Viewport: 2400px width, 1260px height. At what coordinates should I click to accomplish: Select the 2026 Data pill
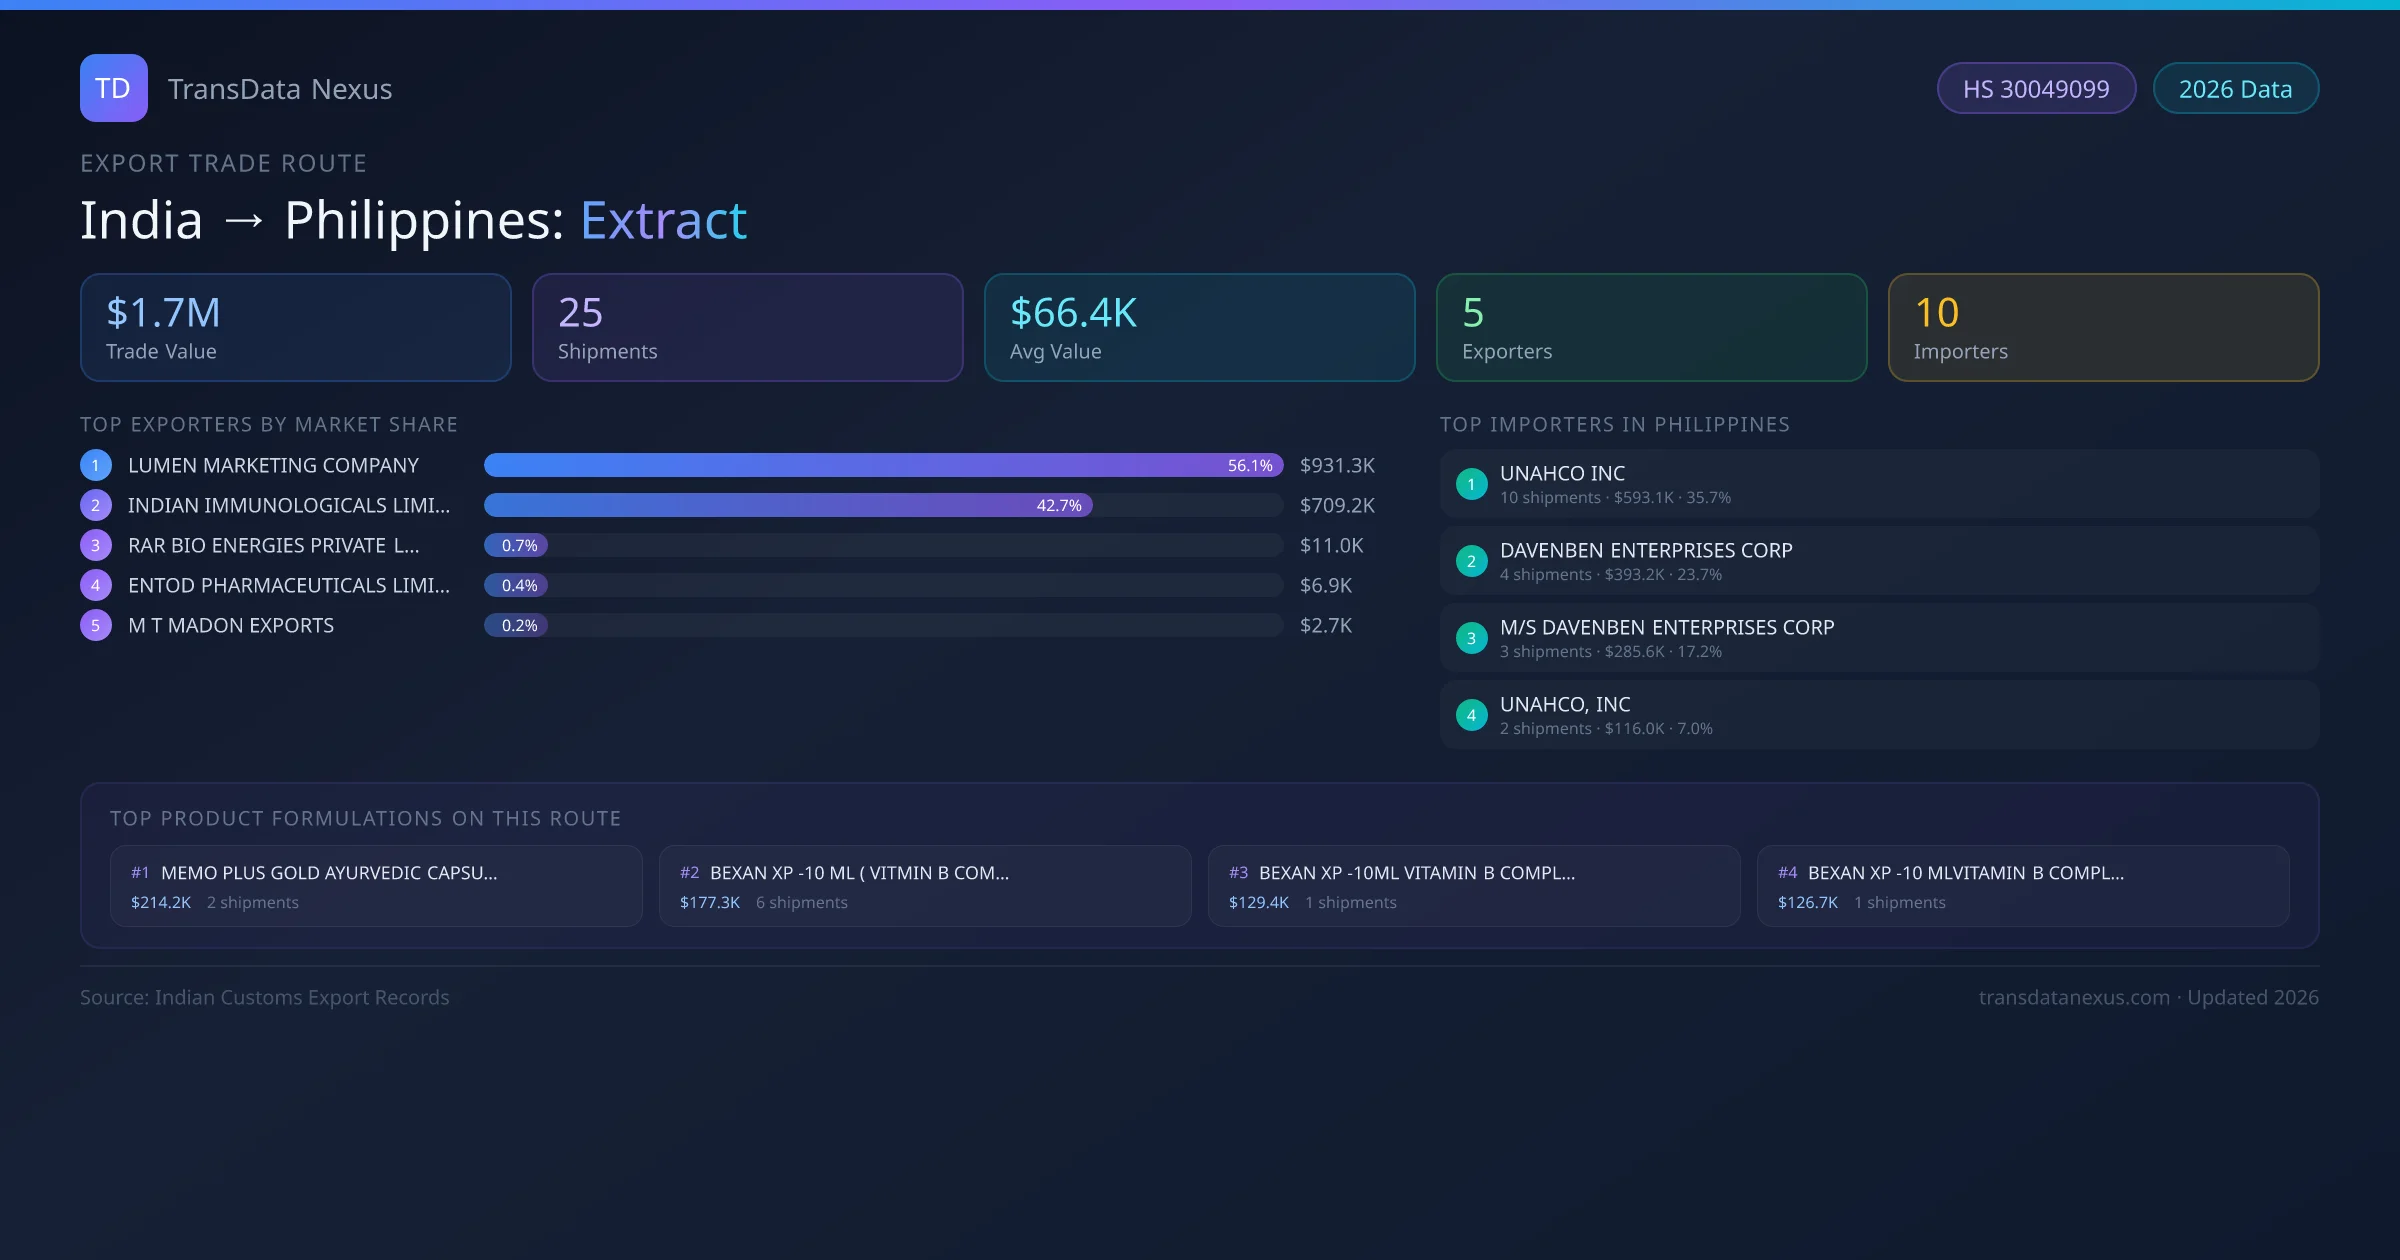(x=2235, y=89)
